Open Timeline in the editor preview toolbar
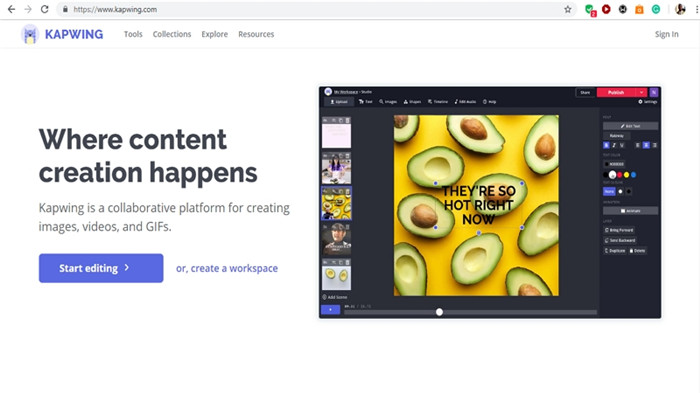700x393 pixels. click(438, 102)
